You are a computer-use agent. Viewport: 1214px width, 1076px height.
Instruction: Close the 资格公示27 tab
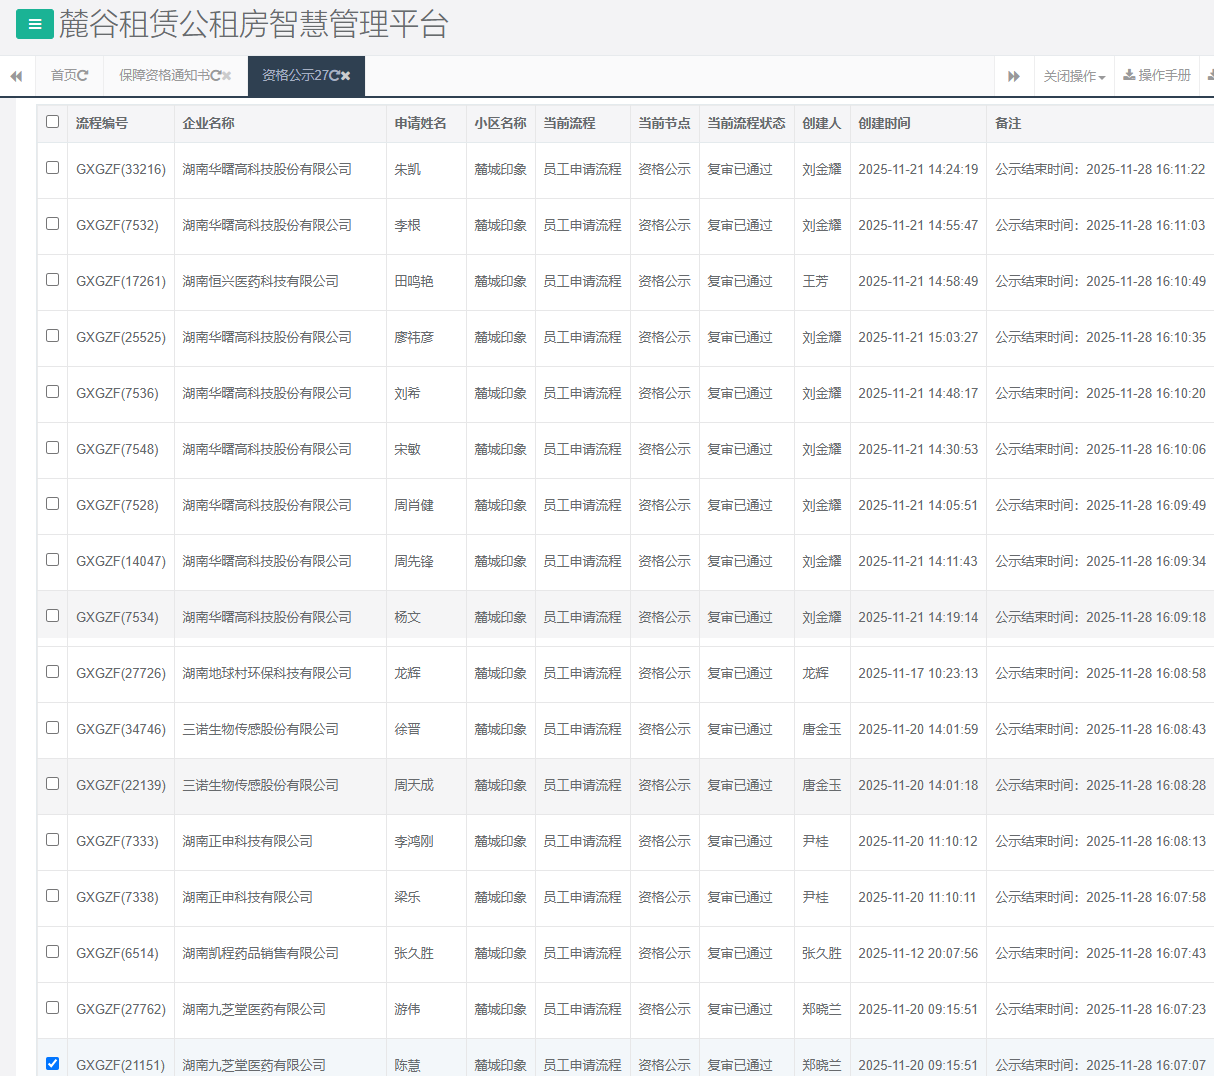pos(346,76)
